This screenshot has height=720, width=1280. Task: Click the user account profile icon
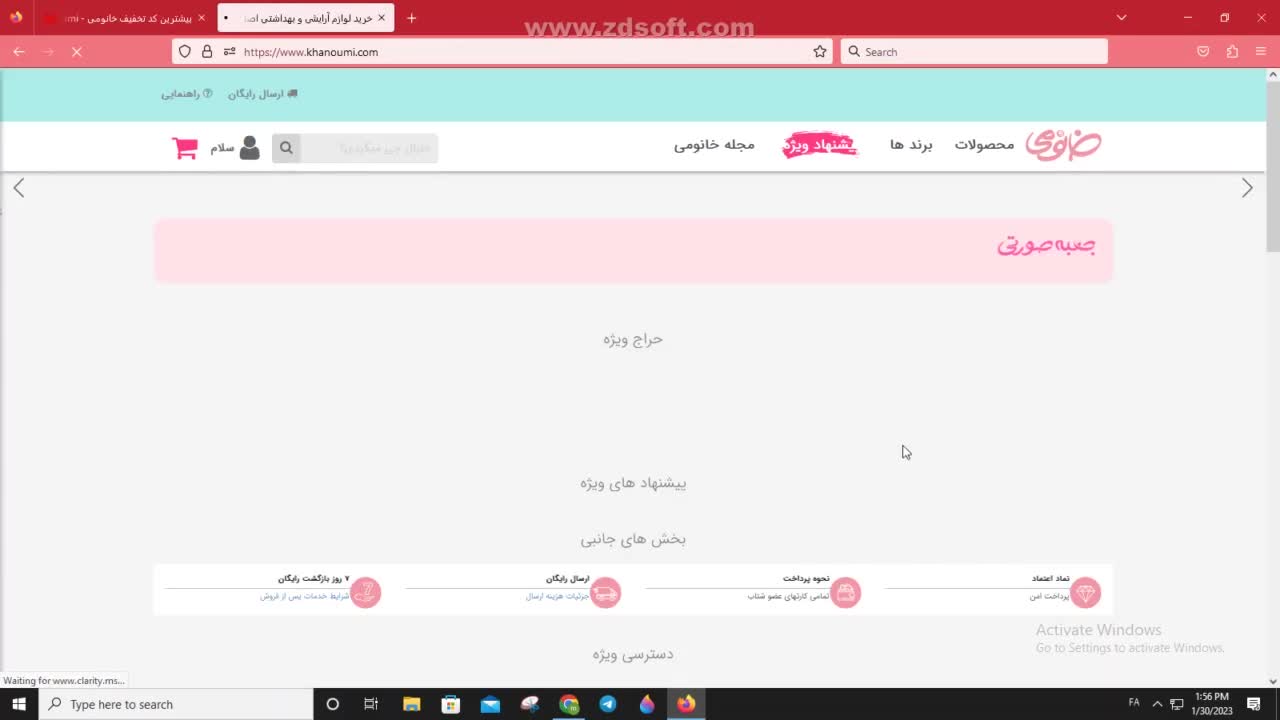(x=249, y=148)
